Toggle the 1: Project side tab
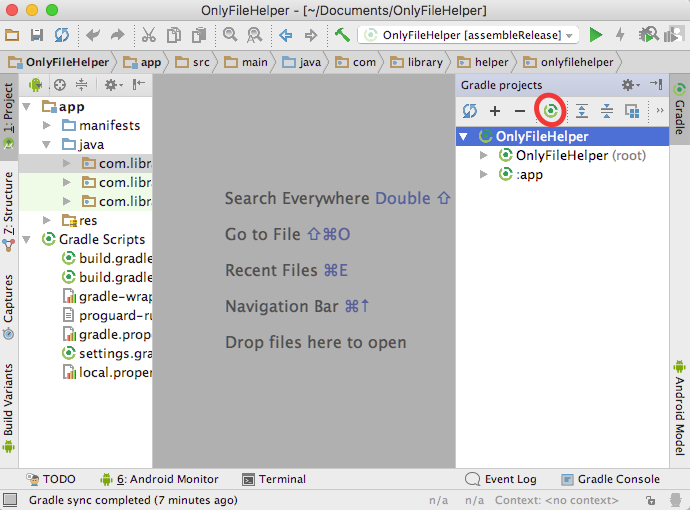 (x=9, y=116)
